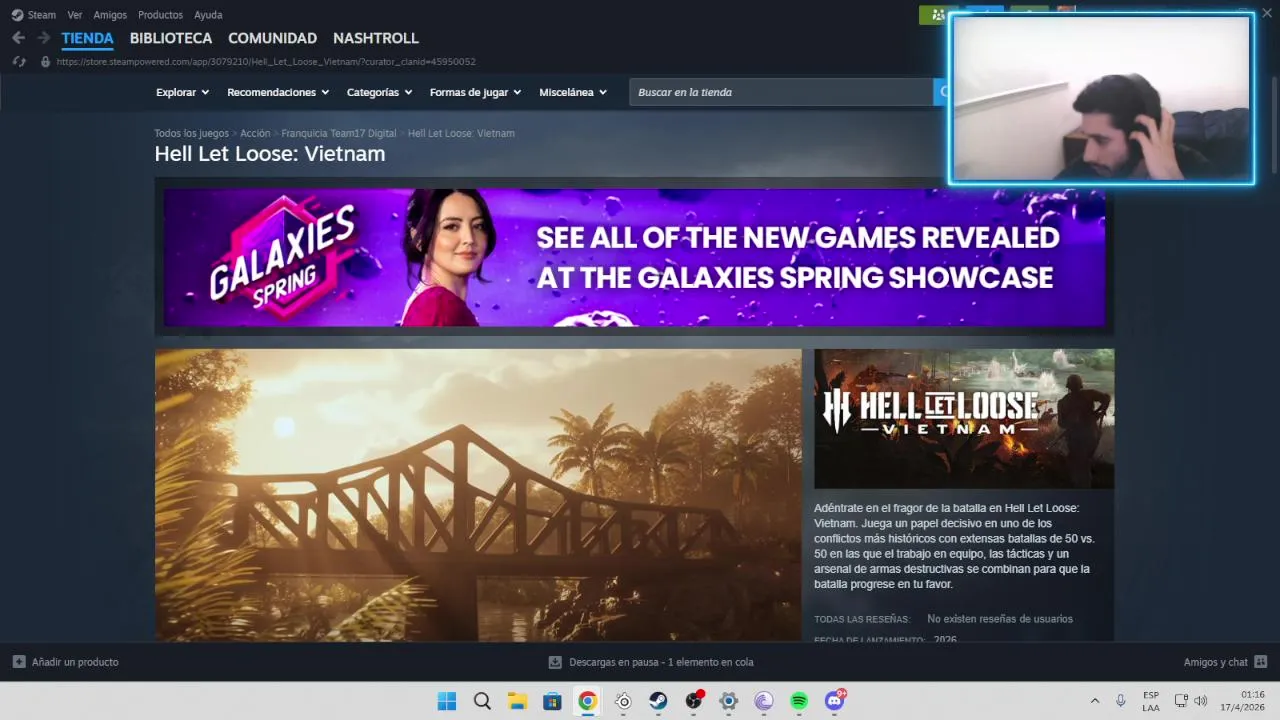
Task: Go forward with the right arrow
Action: pyautogui.click(x=43, y=38)
